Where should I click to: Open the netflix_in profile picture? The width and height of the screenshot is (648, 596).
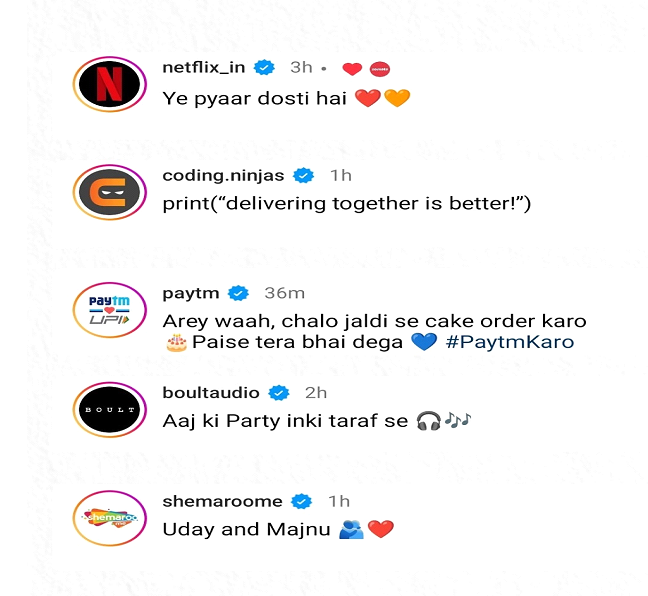pyautogui.click(x=110, y=84)
